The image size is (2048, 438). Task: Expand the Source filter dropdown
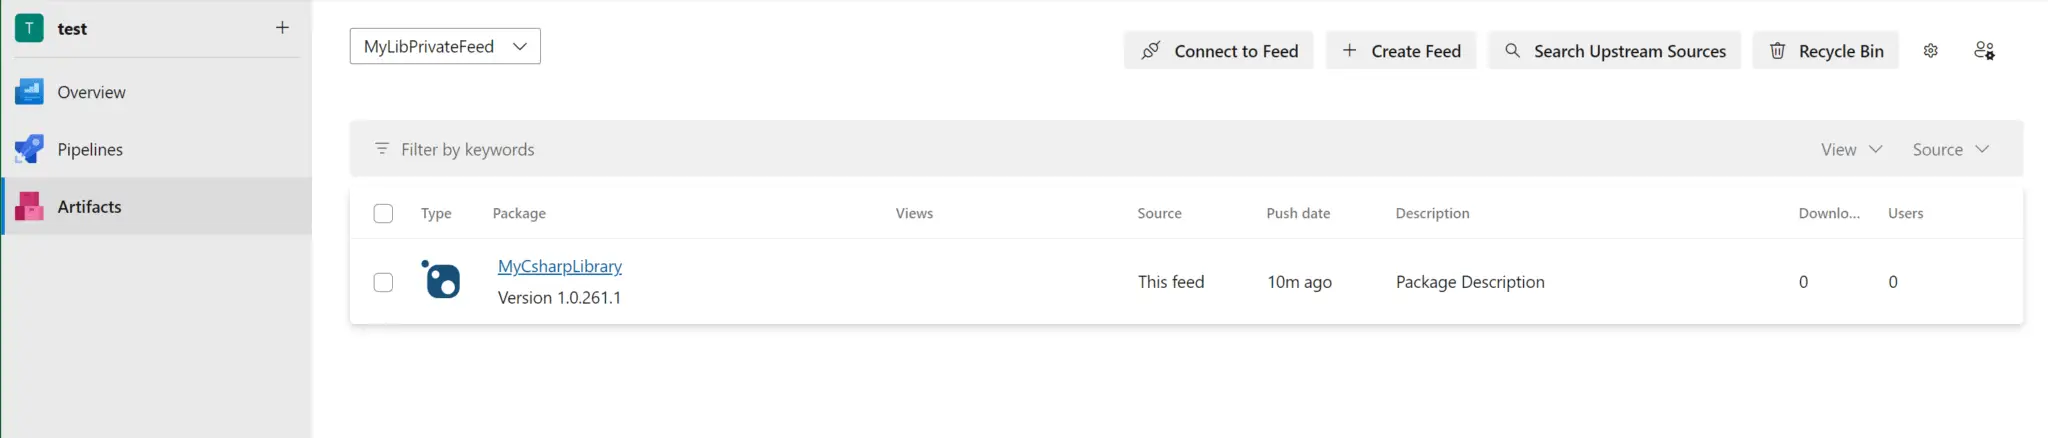click(1950, 149)
